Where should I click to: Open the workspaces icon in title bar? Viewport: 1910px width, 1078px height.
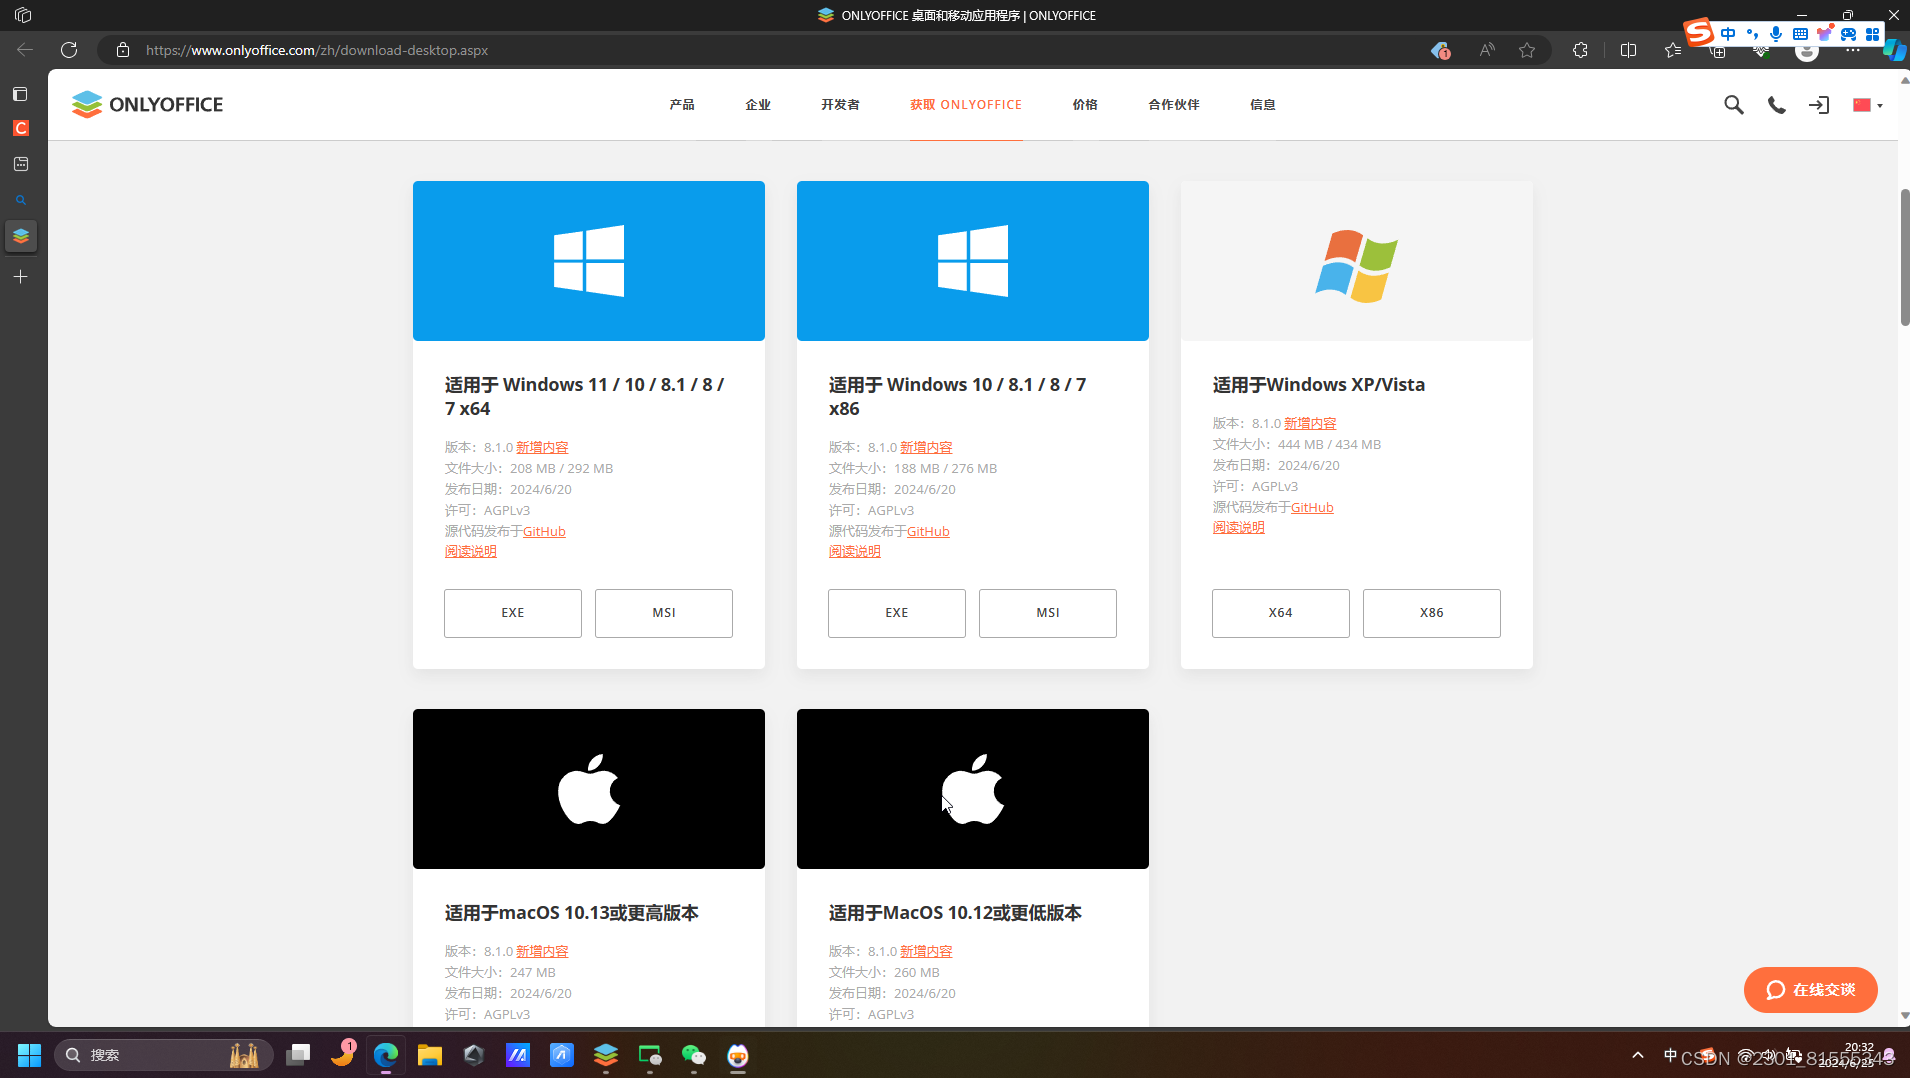(23, 15)
